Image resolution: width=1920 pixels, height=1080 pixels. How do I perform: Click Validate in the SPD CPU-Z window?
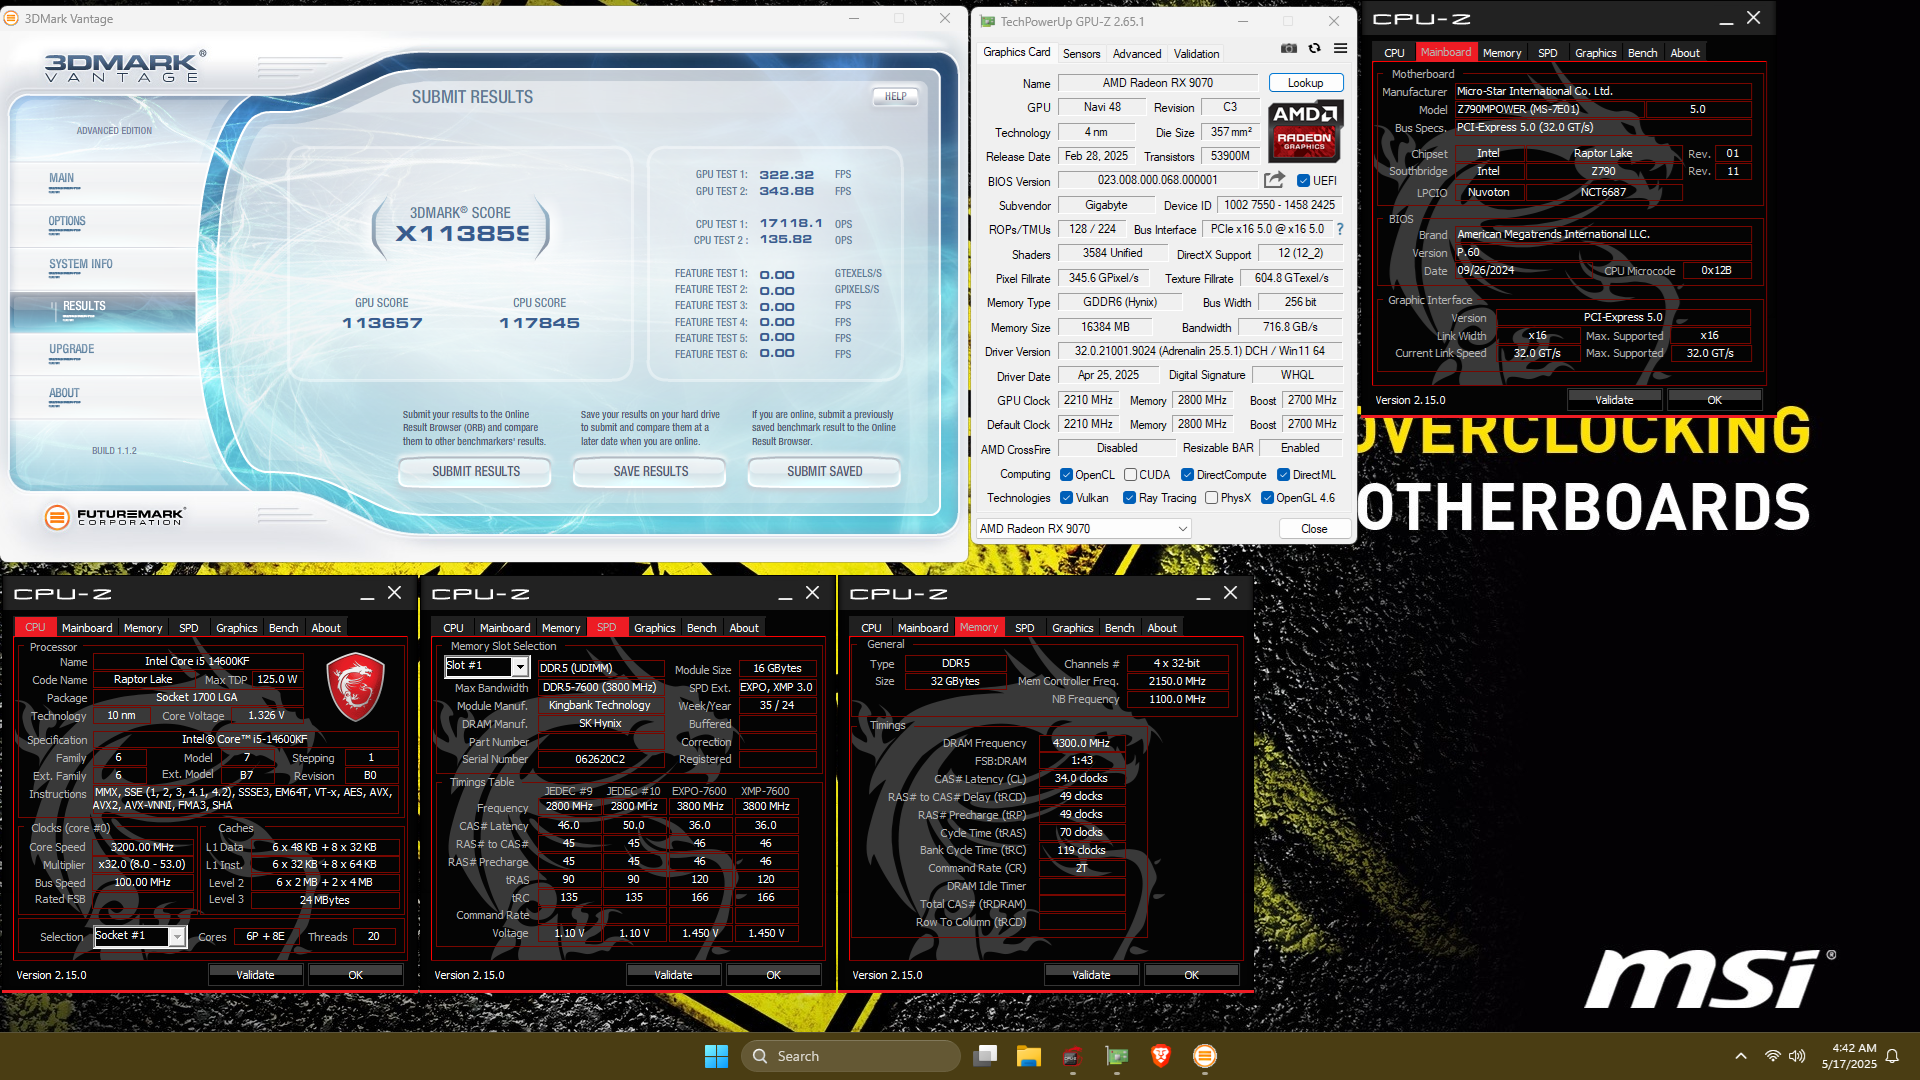point(673,974)
